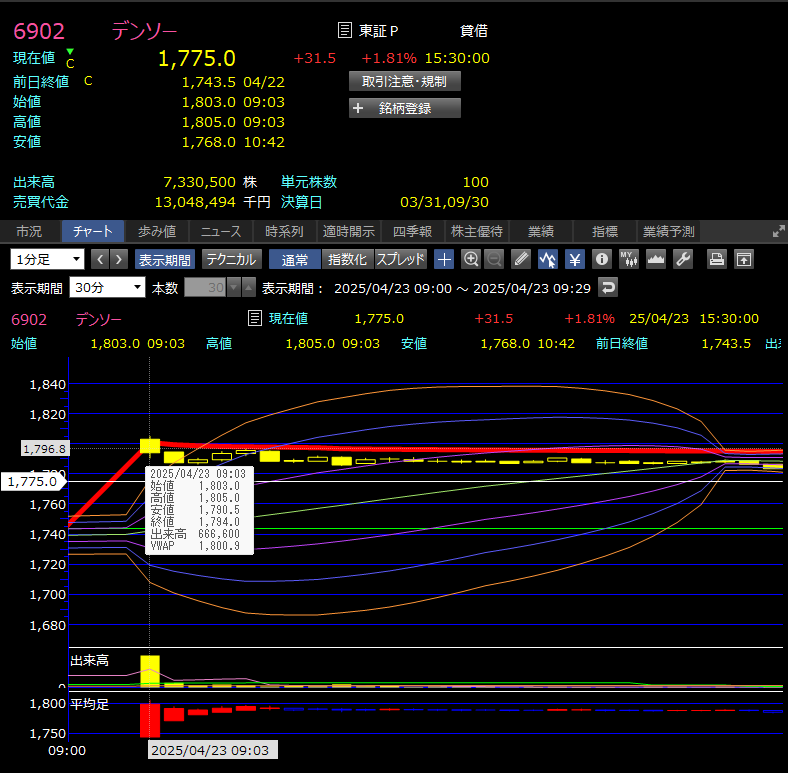This screenshot has width=788, height=773.
Task: Switch chart to 指数化 indexed mode
Action: coord(347,260)
